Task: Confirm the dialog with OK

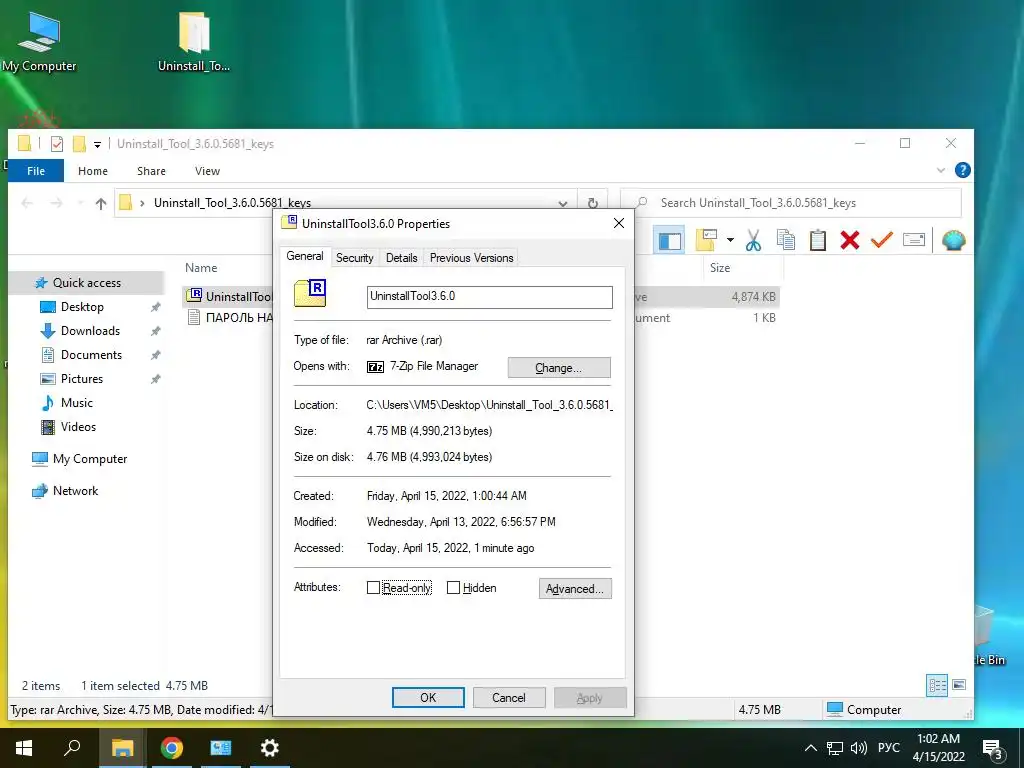Action: 428,697
